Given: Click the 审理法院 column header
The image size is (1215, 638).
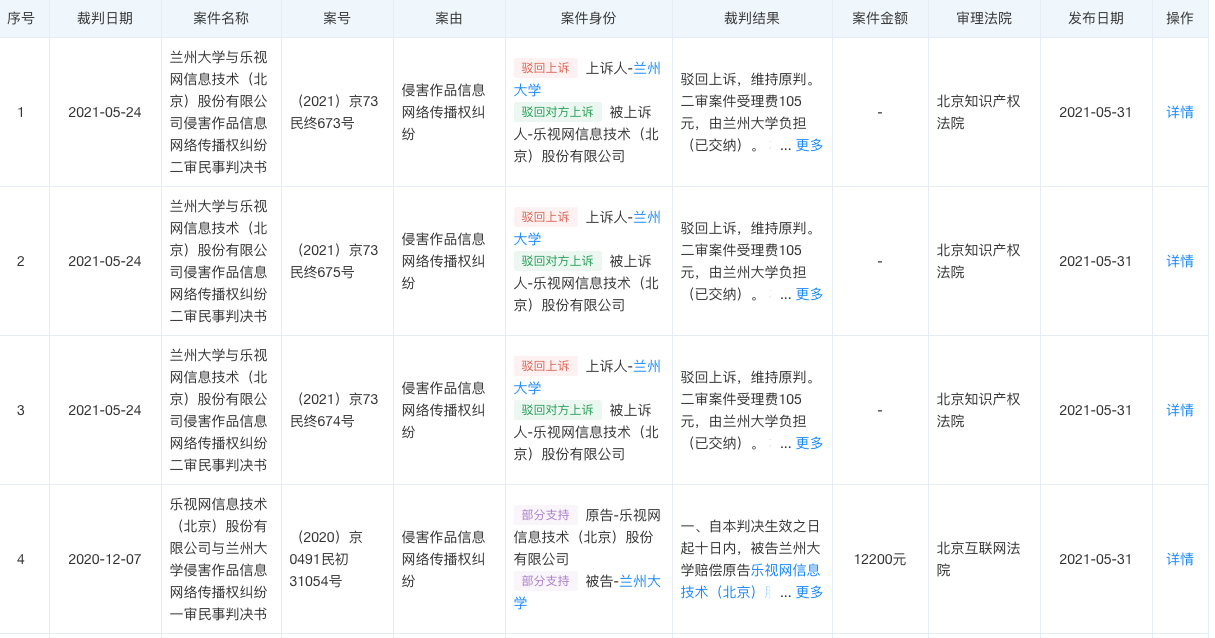Looking at the screenshot, I should pyautogui.click(x=984, y=19).
